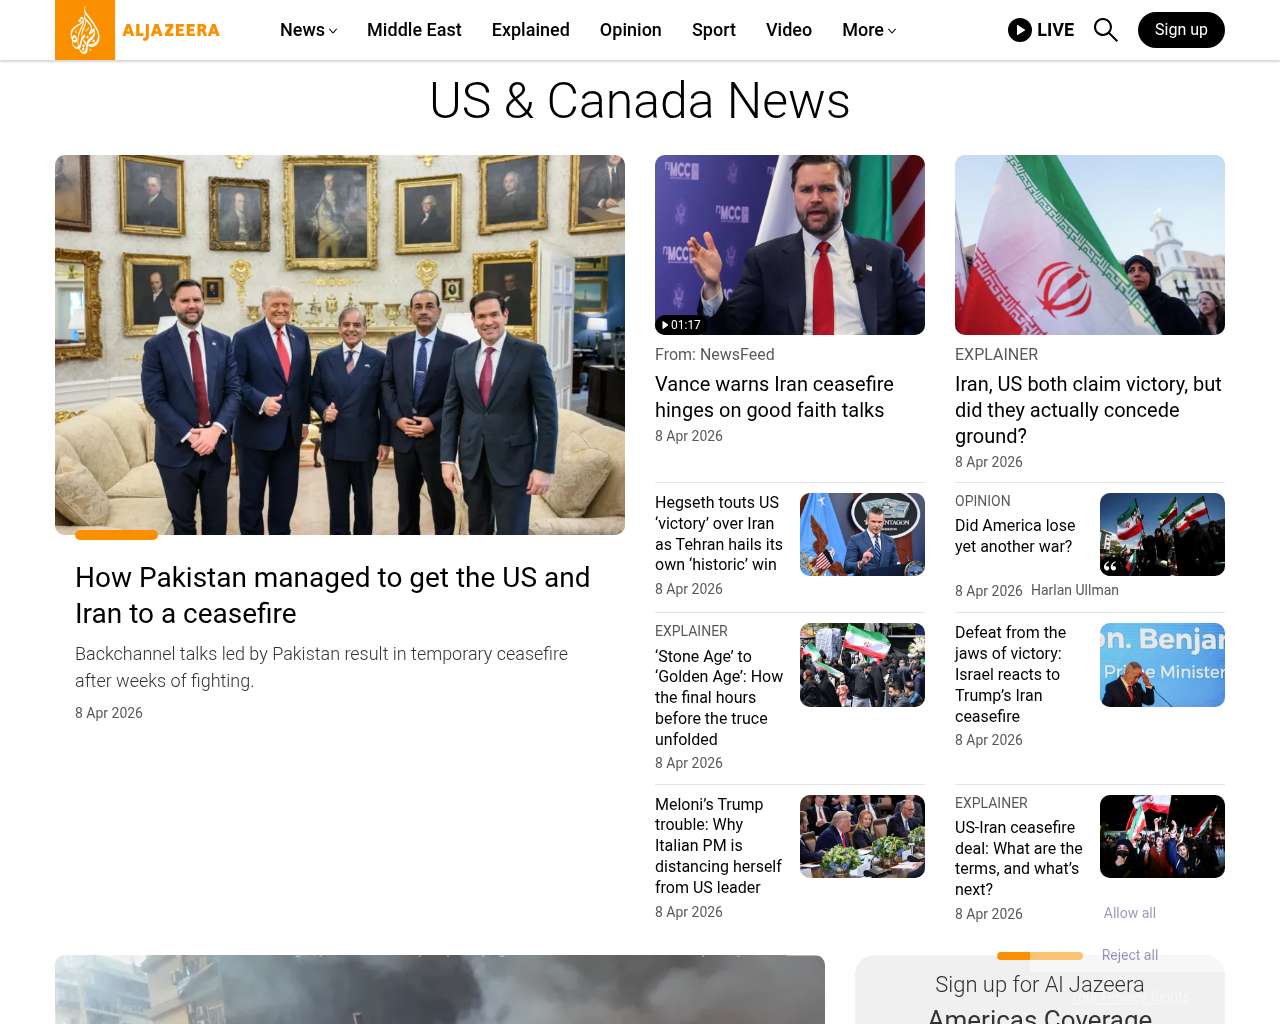This screenshot has height=1024, width=1280.
Task: Open the search magnifier icon
Action: coord(1105,30)
